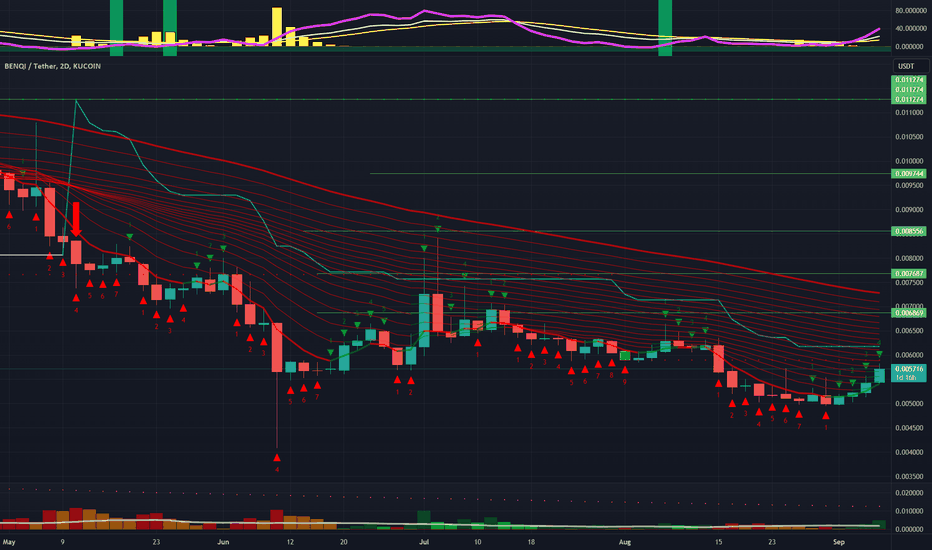The image size is (932, 550).
Task: Click the 0.010000 price axis value
Action: click(x=909, y=161)
